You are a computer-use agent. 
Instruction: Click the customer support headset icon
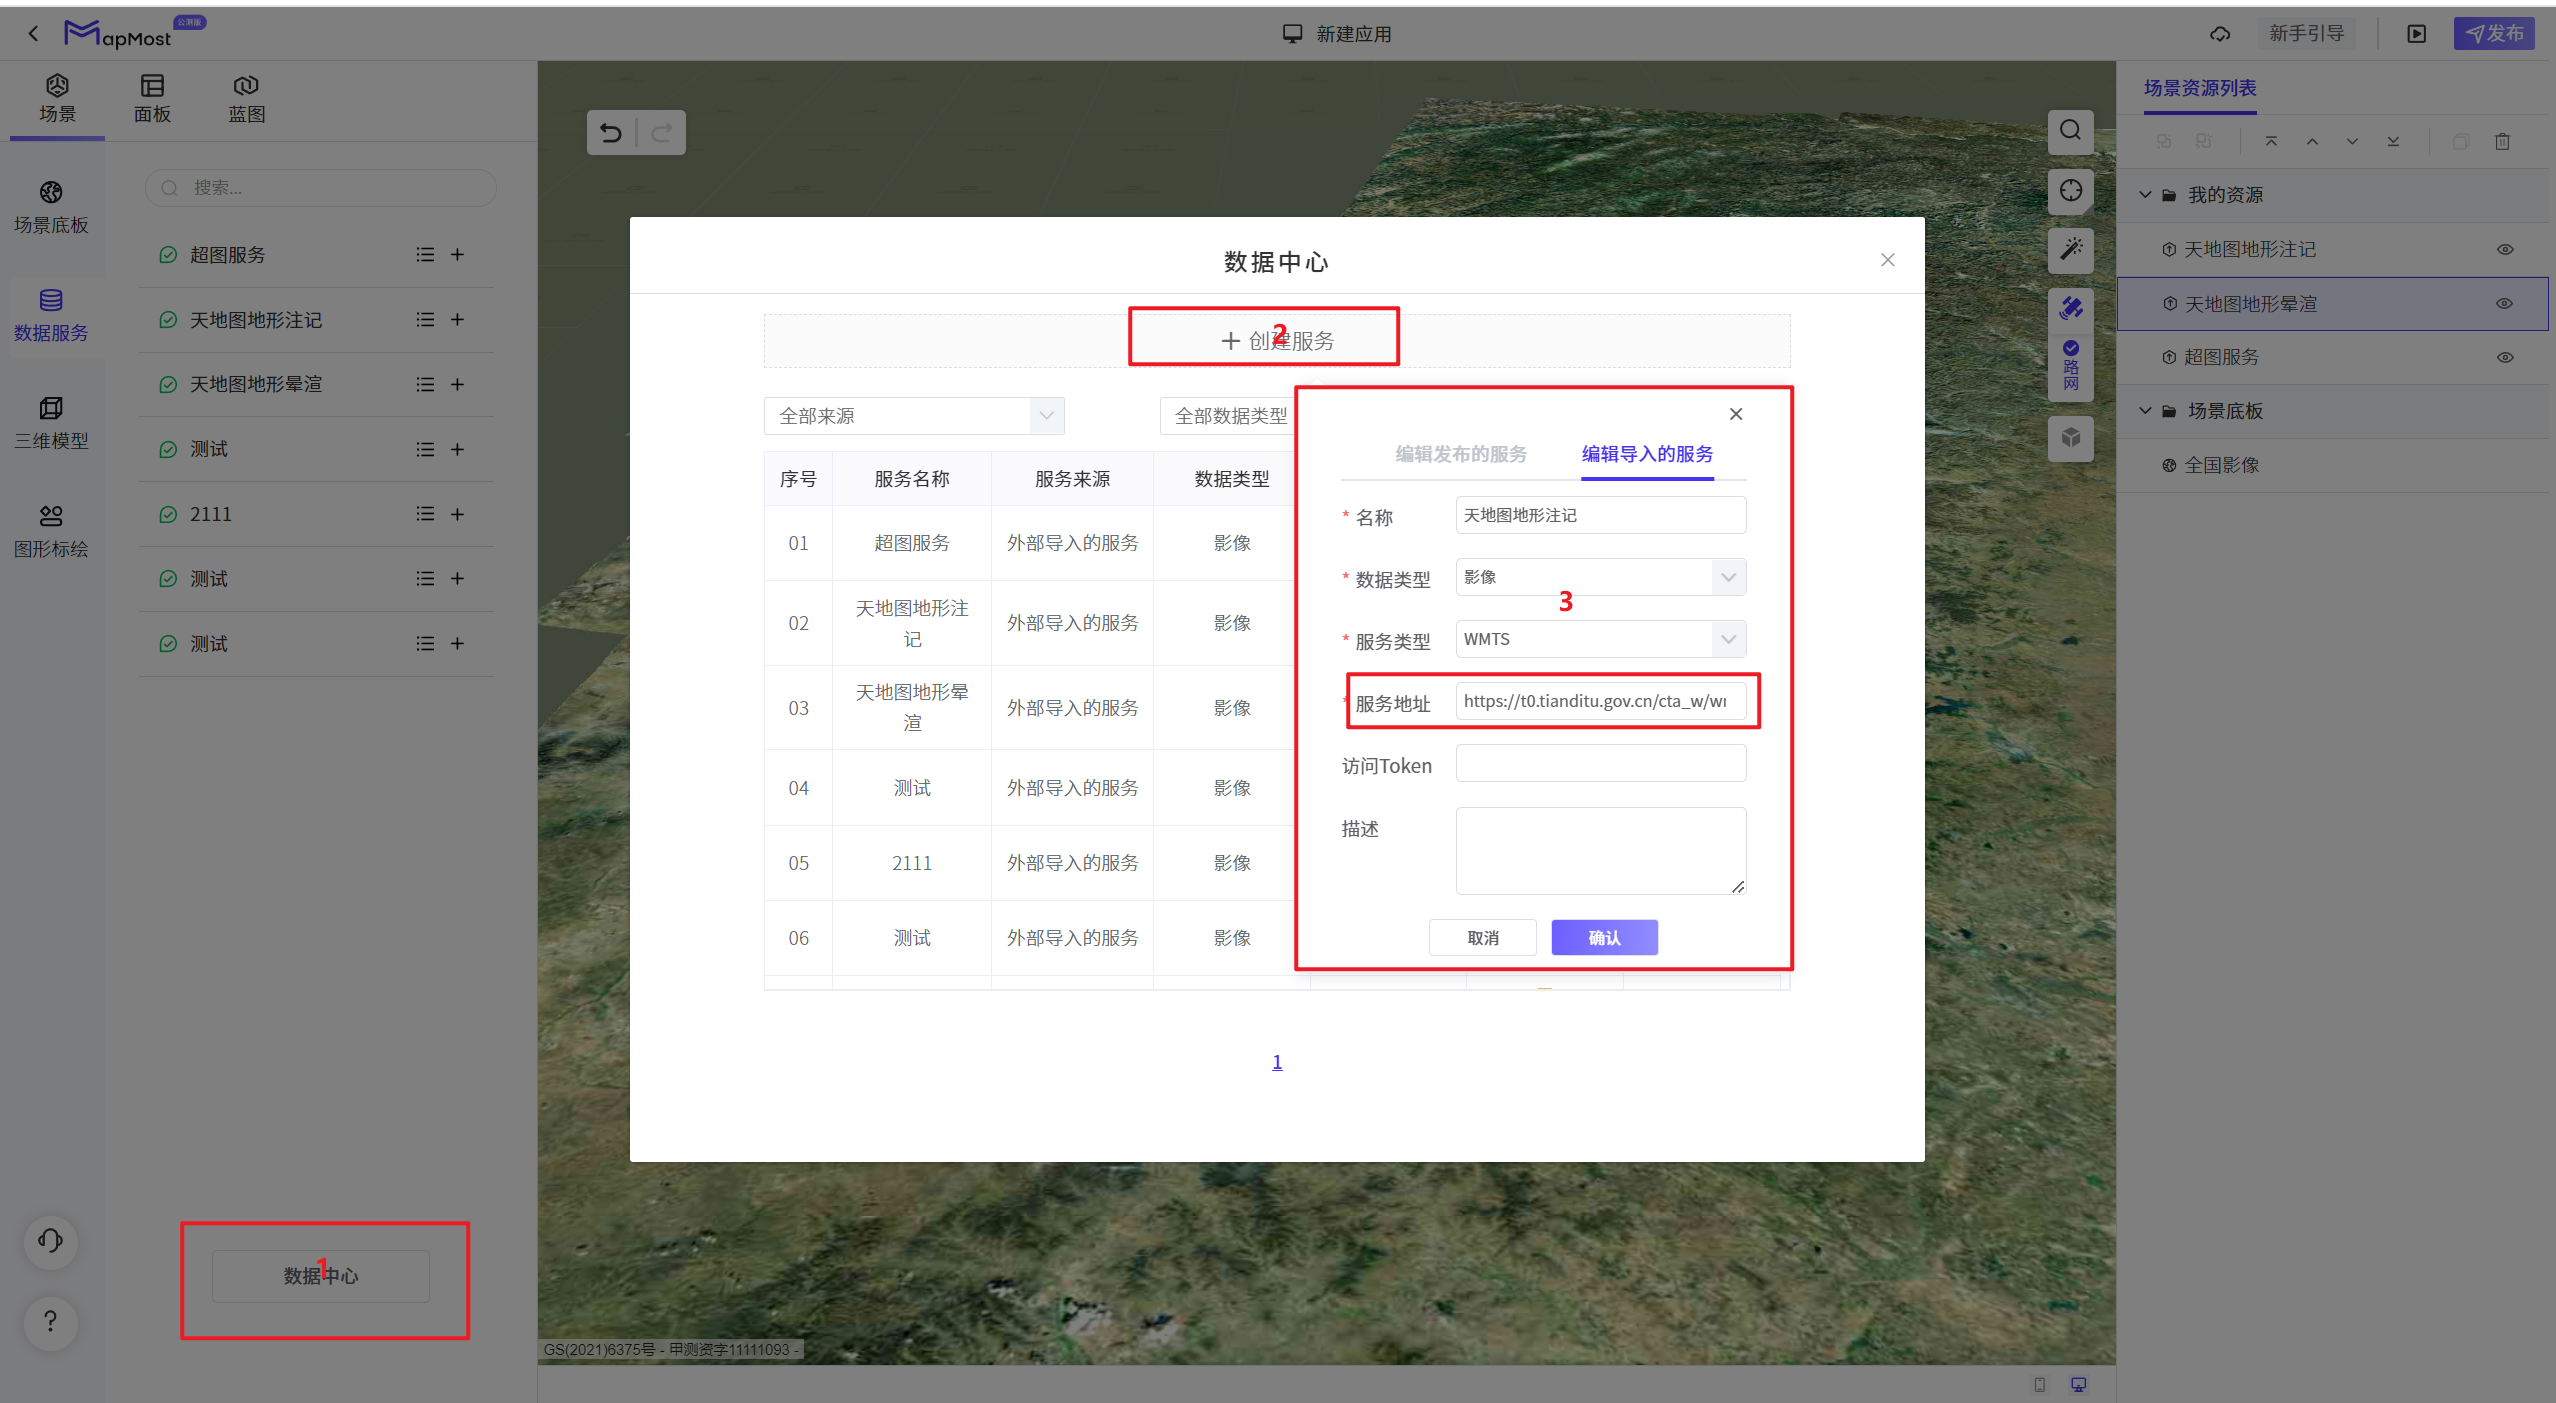50,1242
